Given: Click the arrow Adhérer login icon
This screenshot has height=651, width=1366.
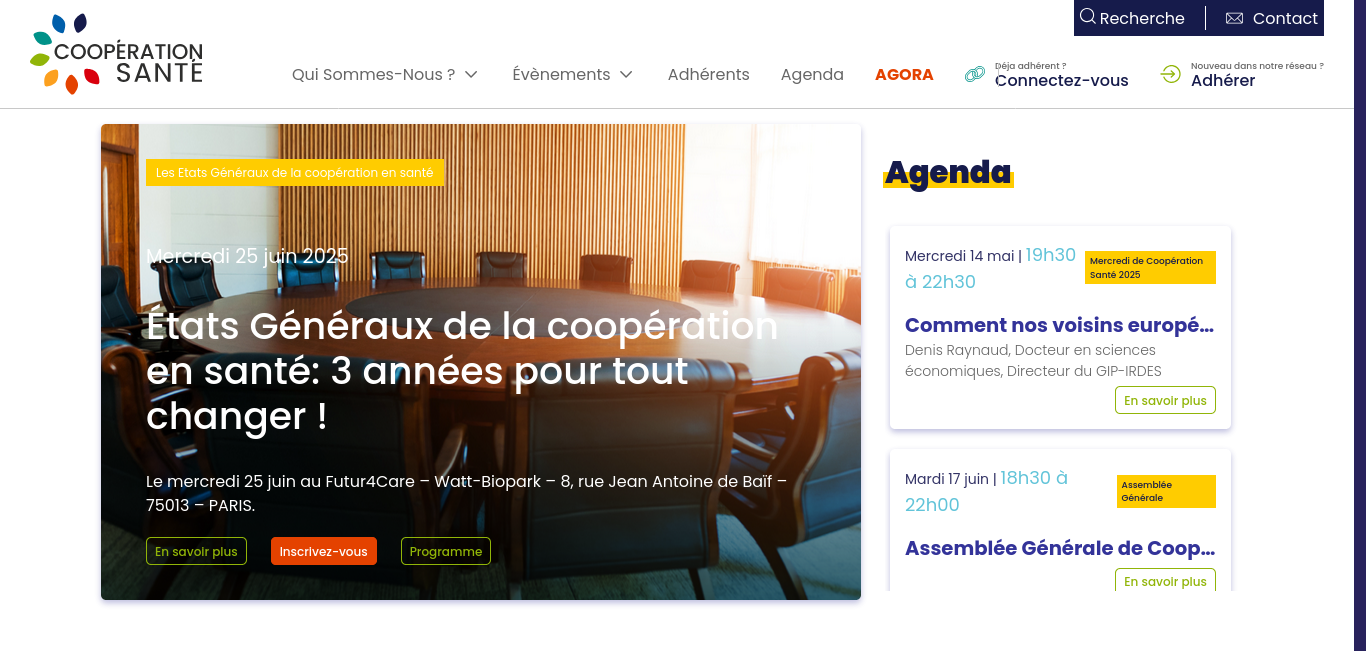Looking at the screenshot, I should (x=1171, y=74).
